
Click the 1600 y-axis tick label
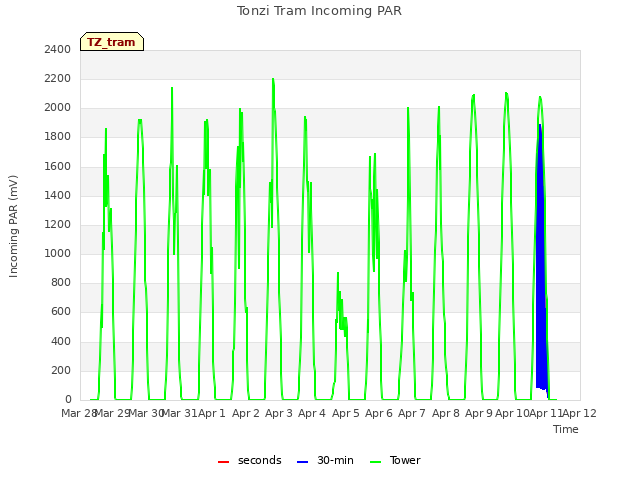point(58,166)
